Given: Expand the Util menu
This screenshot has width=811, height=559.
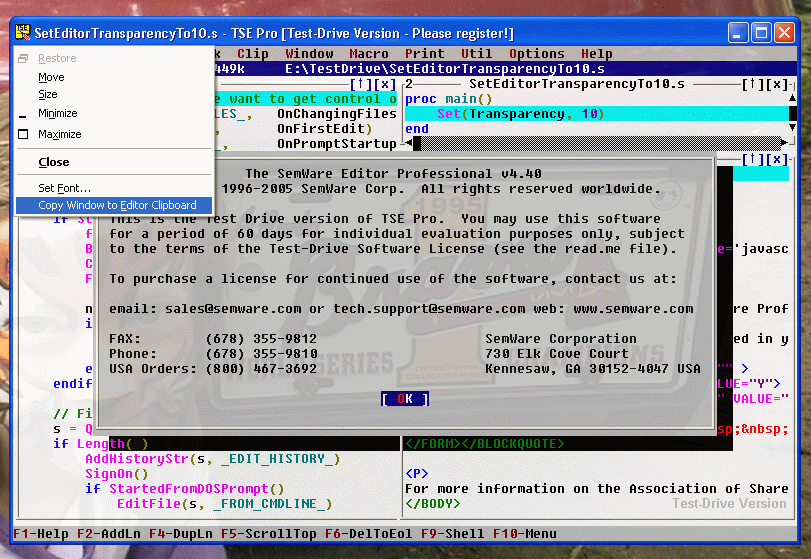Looking at the screenshot, I should (x=476, y=54).
